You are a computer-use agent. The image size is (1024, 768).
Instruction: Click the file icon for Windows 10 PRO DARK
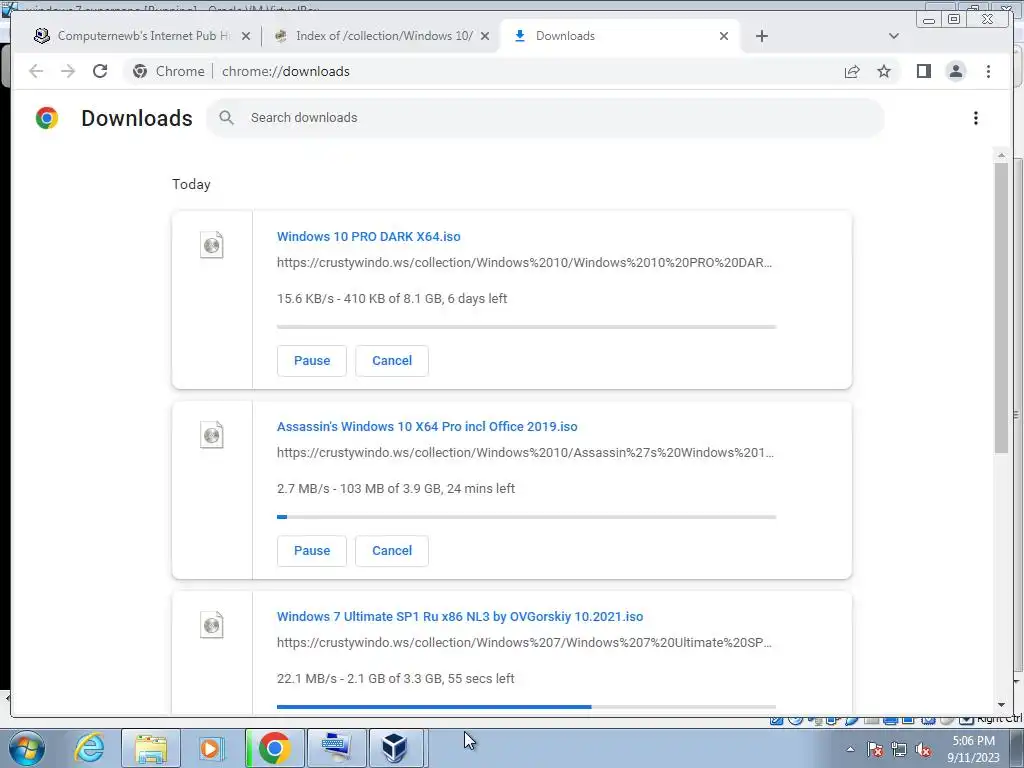[x=212, y=245]
